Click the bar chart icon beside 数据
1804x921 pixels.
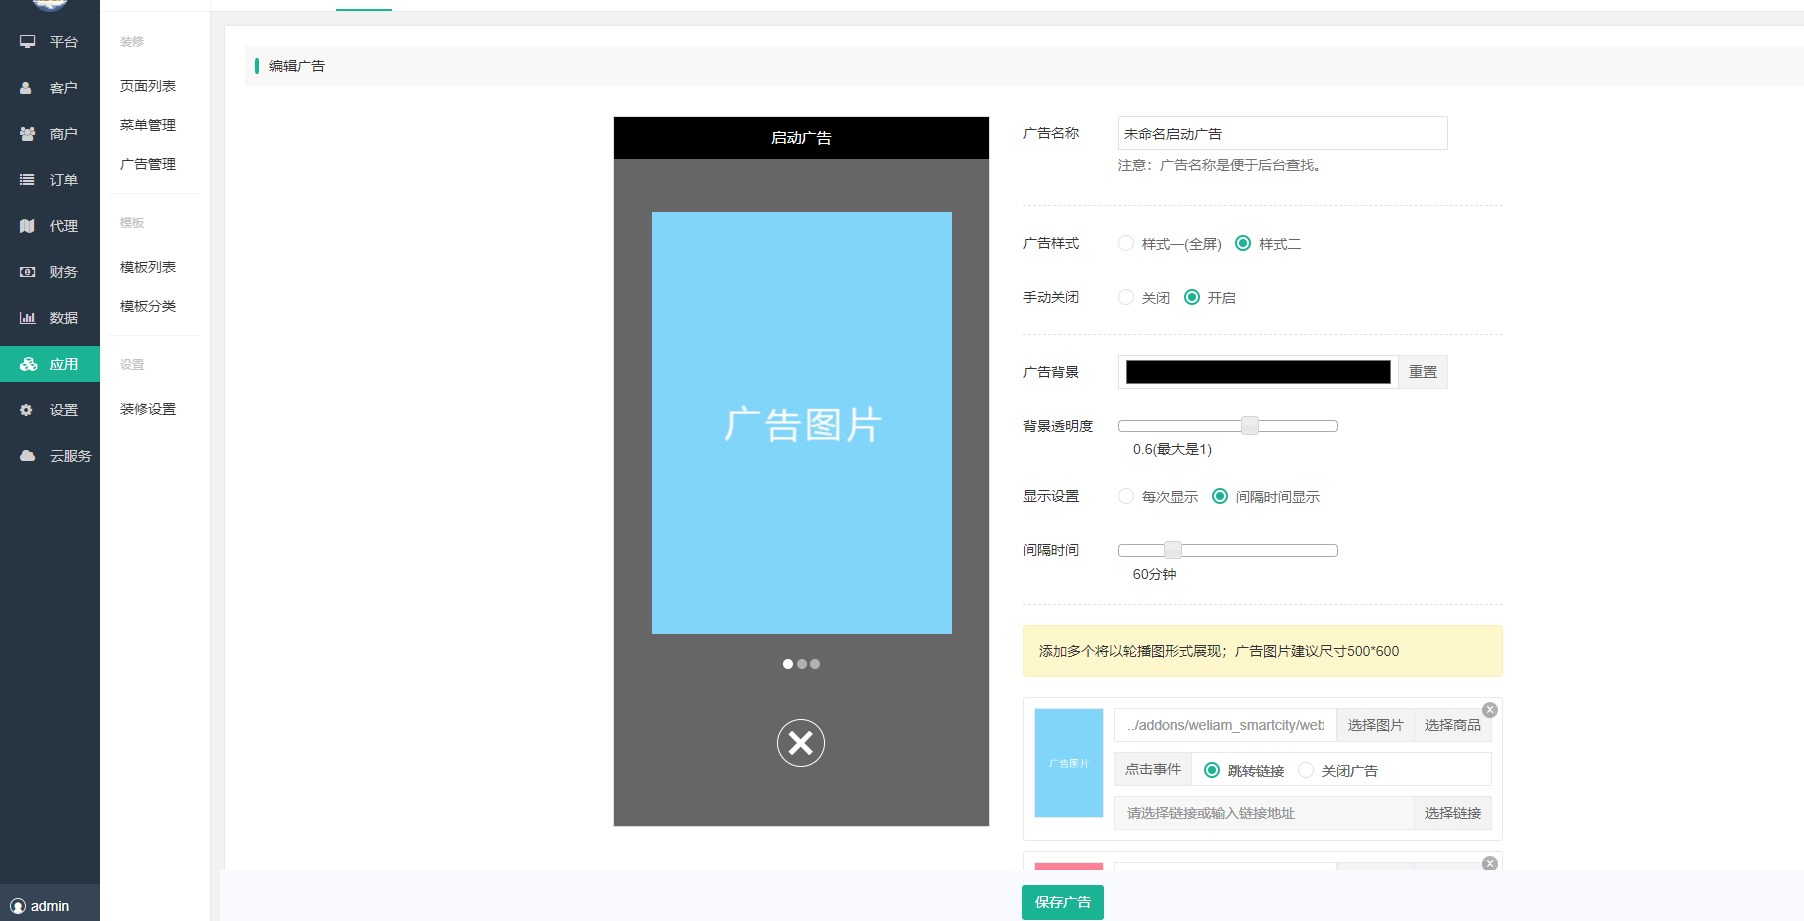[27, 318]
